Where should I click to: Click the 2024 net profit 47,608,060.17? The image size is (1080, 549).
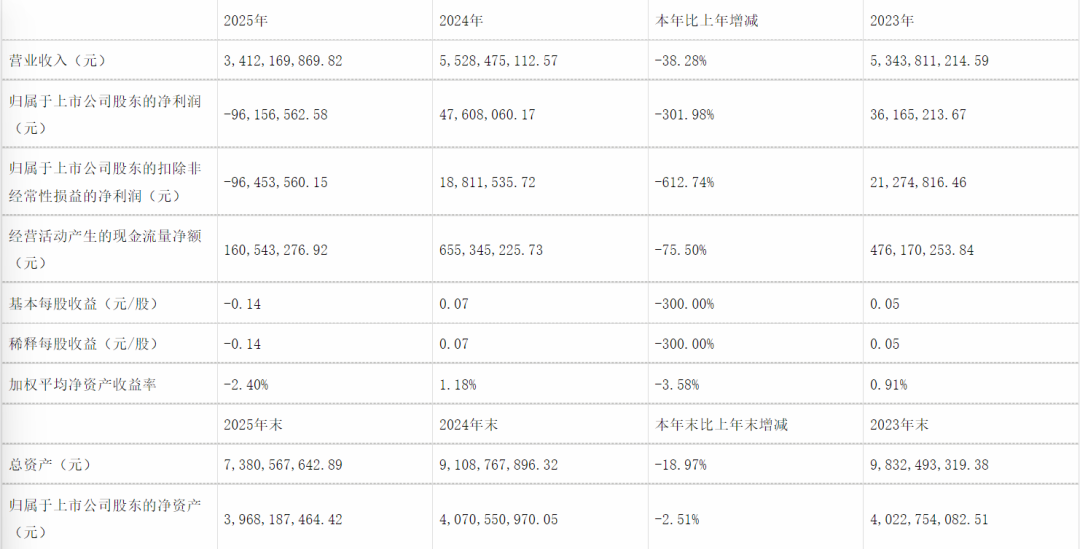pos(487,115)
